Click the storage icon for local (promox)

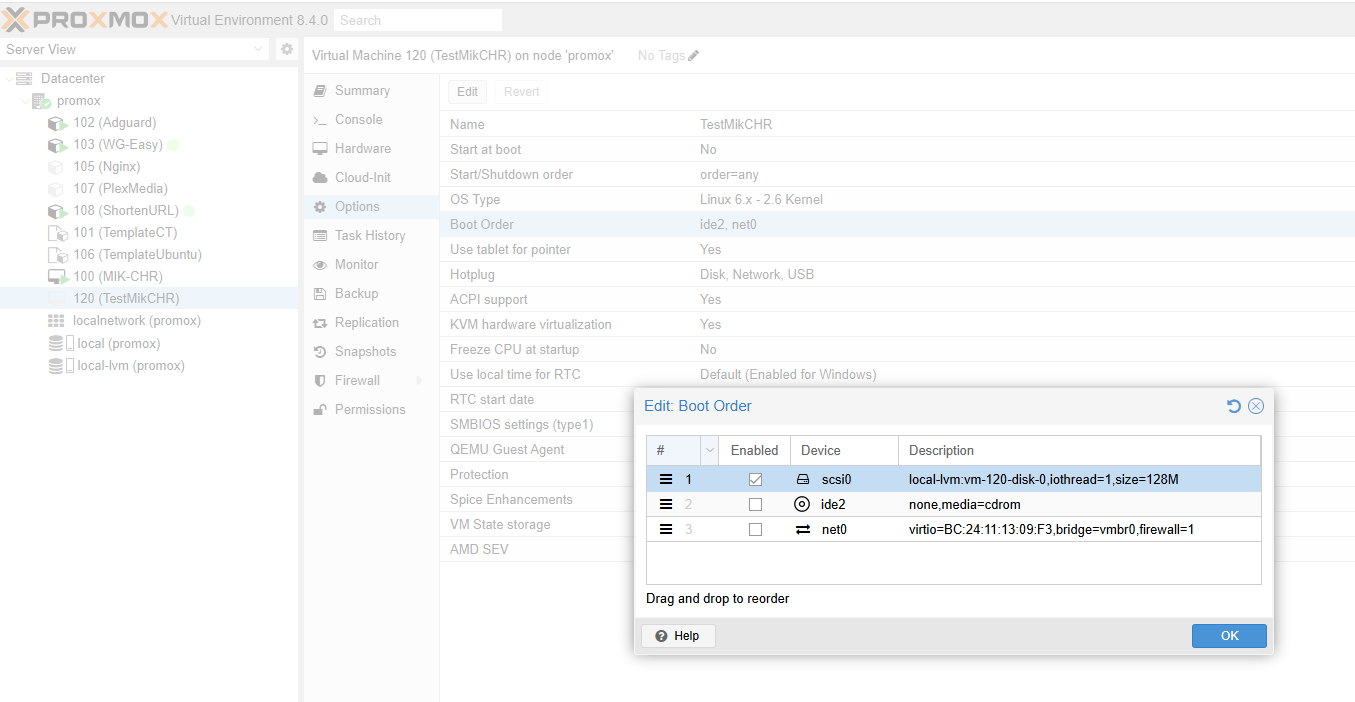pyautogui.click(x=56, y=343)
